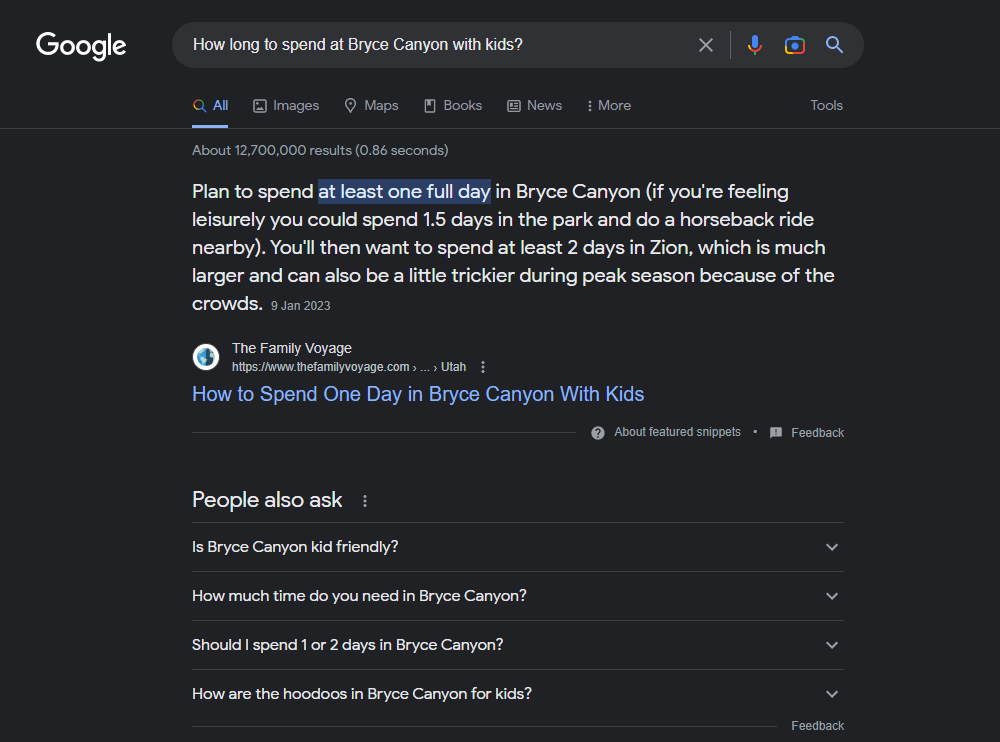Click the '9 Jan 2023' snippet date
Viewport: 1000px width, 742px height.
coord(300,306)
